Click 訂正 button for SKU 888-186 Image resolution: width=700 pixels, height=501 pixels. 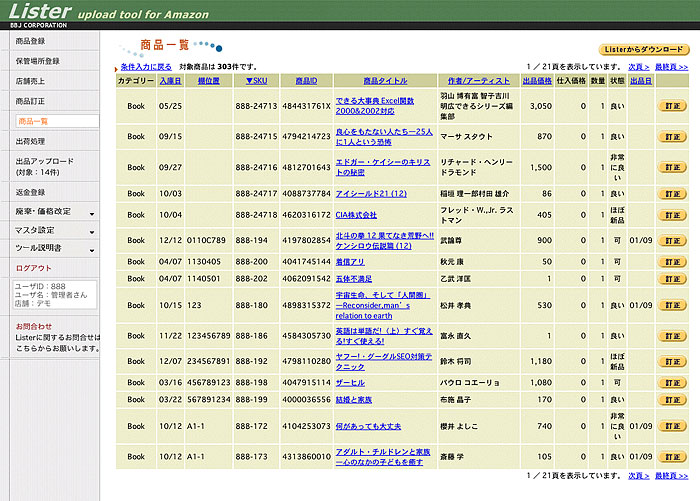pyautogui.click(x=672, y=336)
